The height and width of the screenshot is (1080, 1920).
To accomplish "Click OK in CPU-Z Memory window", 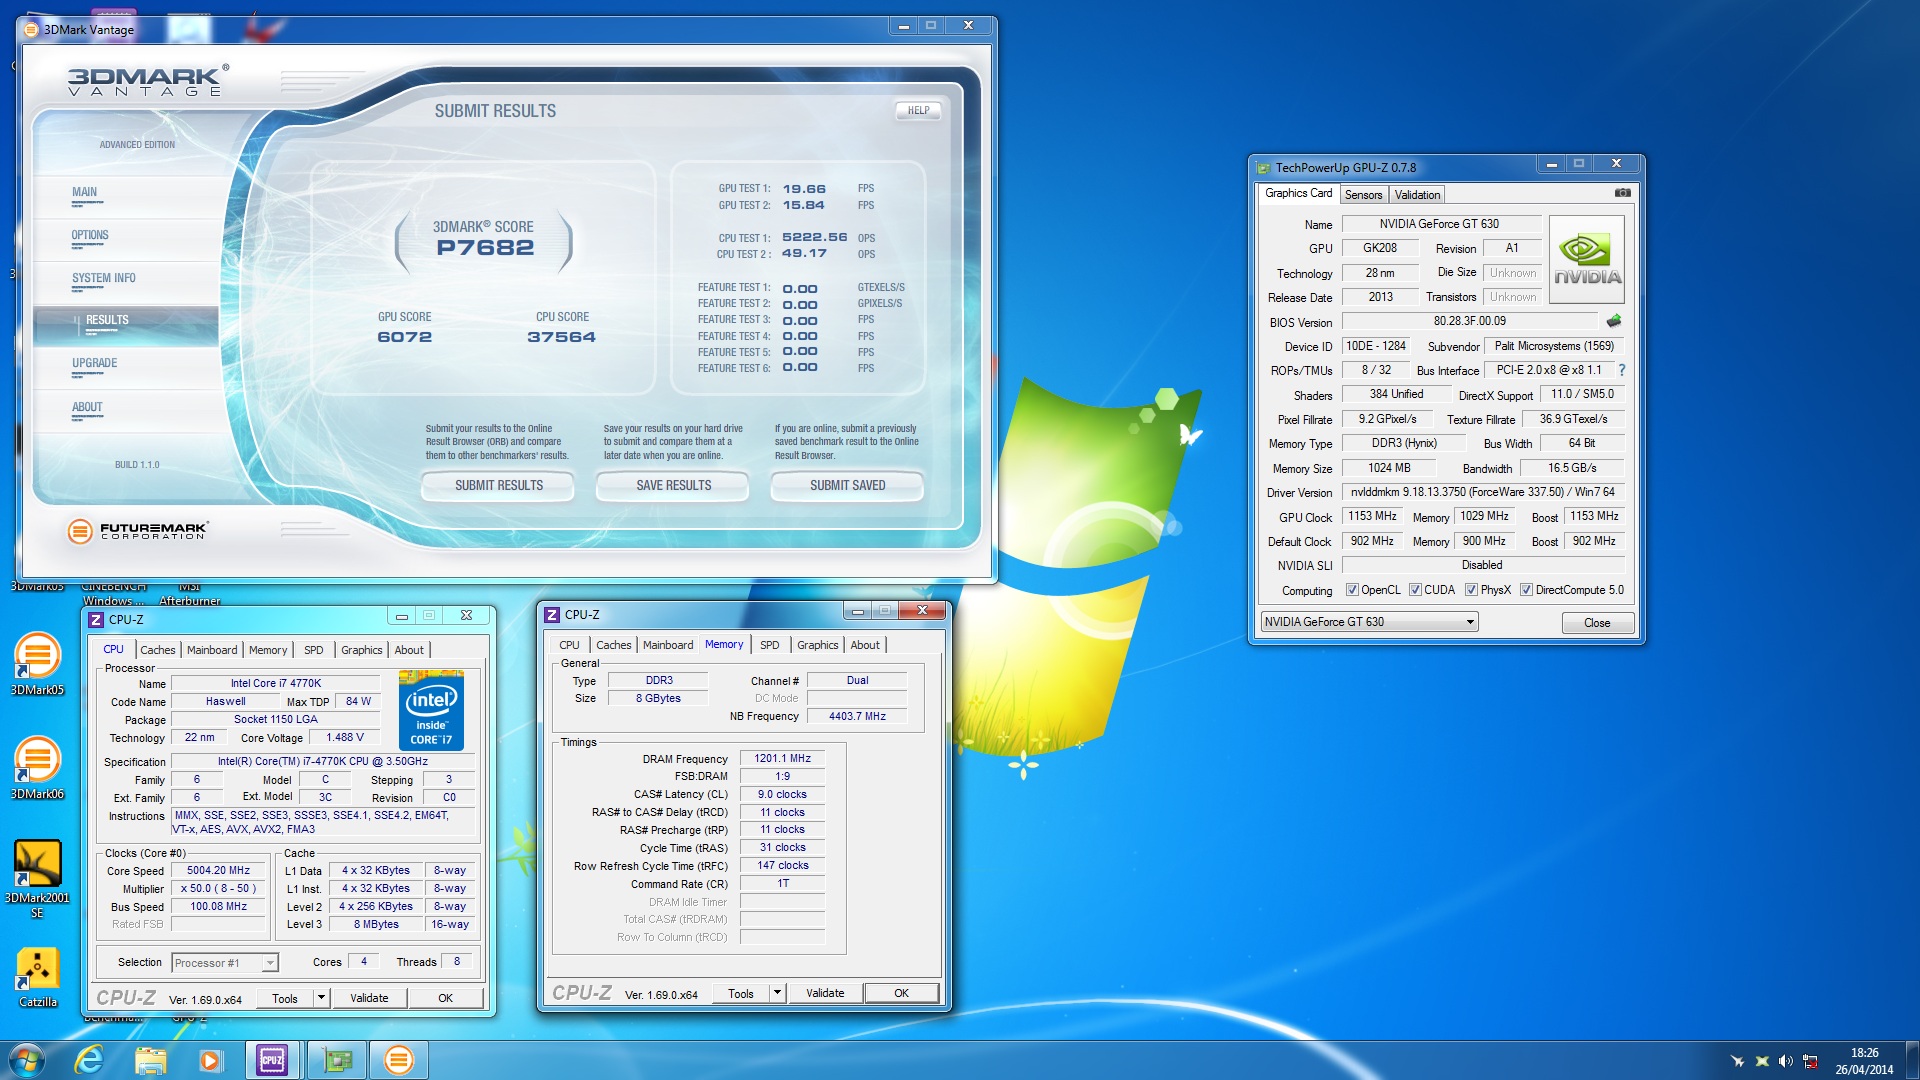I will click(x=901, y=993).
